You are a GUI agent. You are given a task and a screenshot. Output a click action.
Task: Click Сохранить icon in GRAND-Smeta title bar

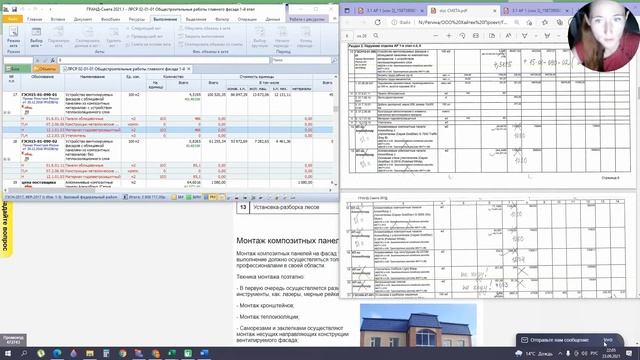pyautogui.click(x=14, y=9)
